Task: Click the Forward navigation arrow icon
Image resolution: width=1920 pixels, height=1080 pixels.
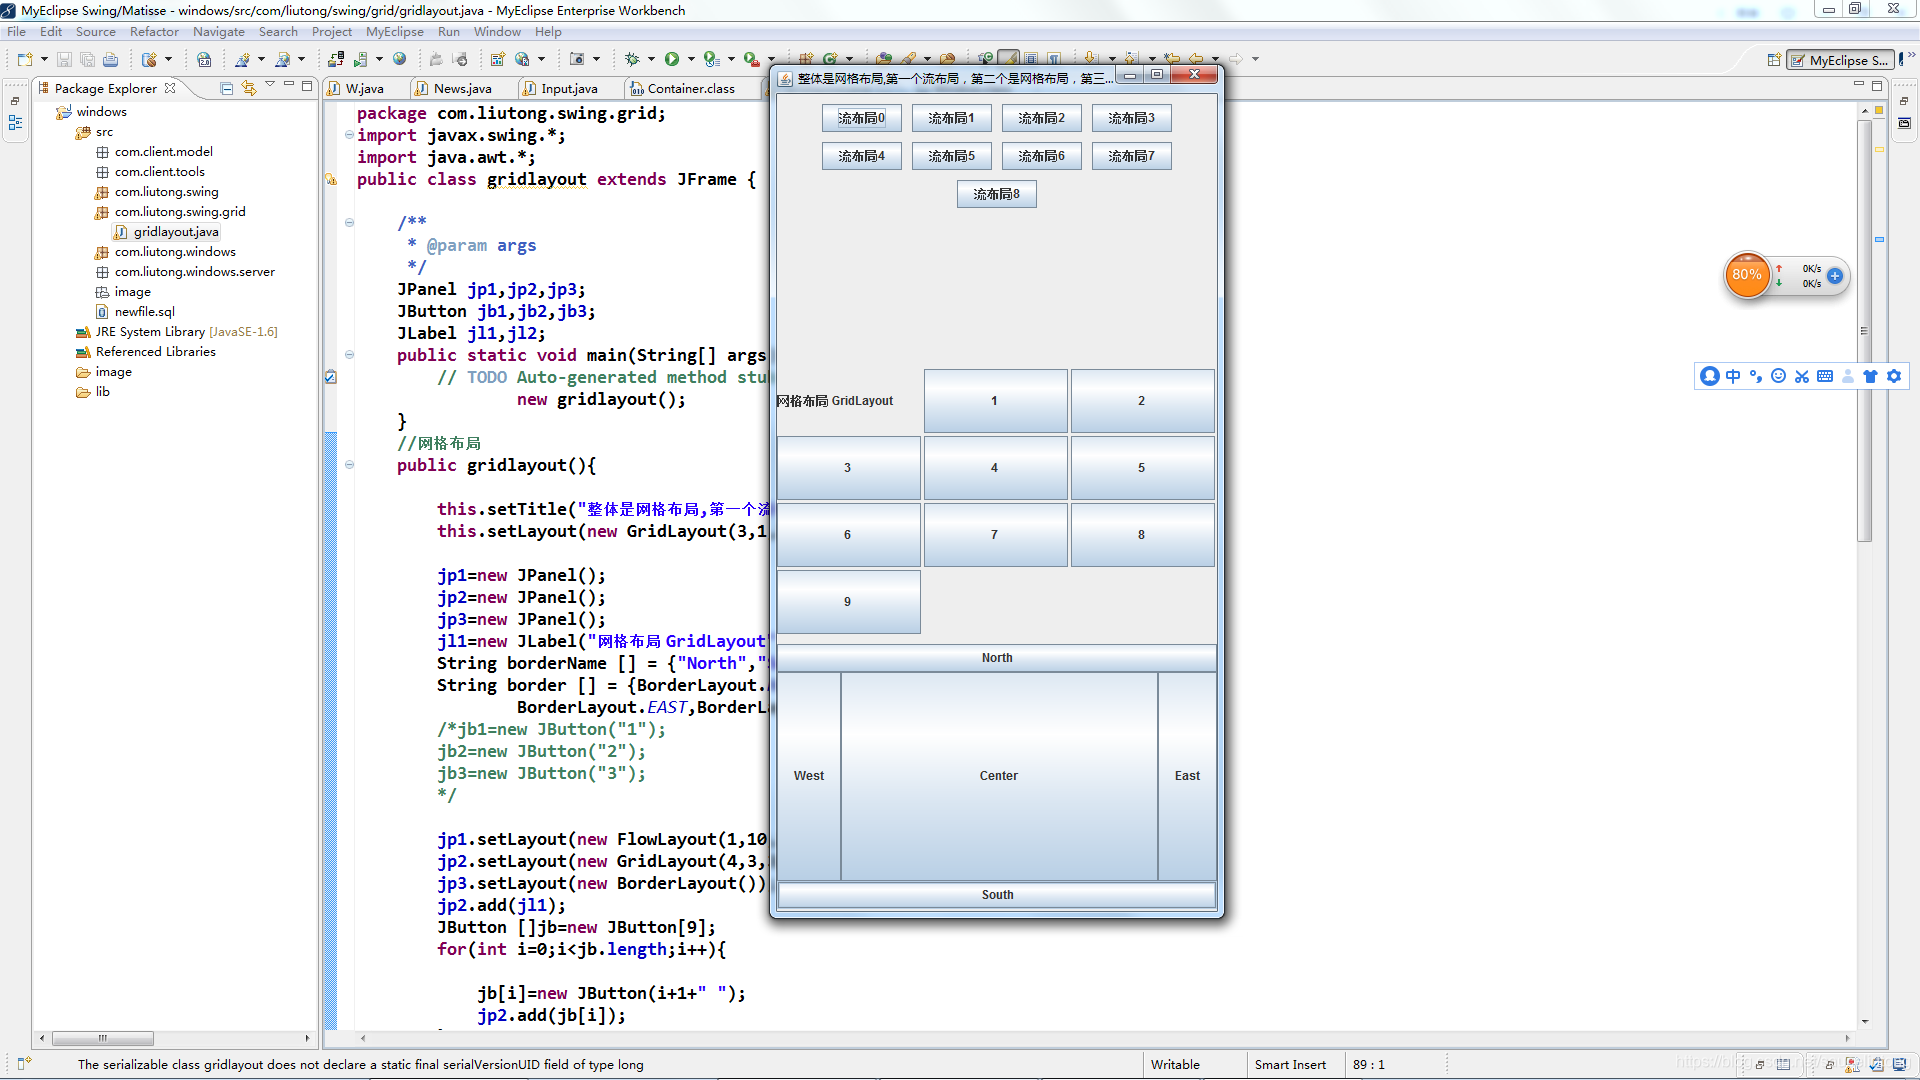Action: point(1236,59)
